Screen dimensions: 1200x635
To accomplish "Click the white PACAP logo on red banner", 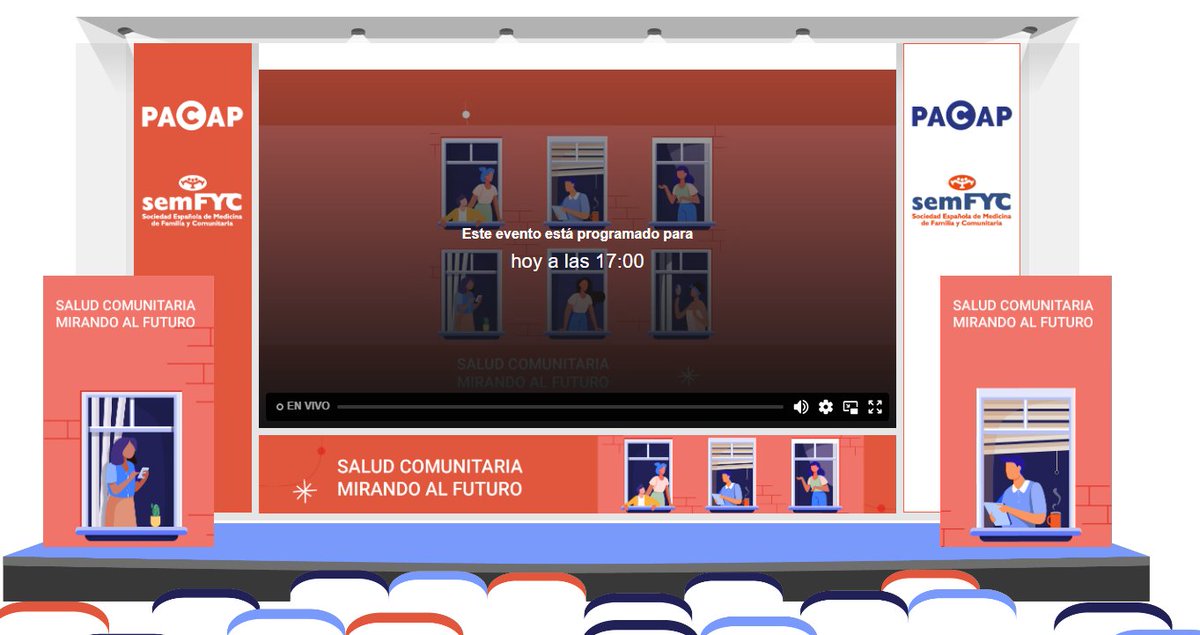I will coord(192,116).
